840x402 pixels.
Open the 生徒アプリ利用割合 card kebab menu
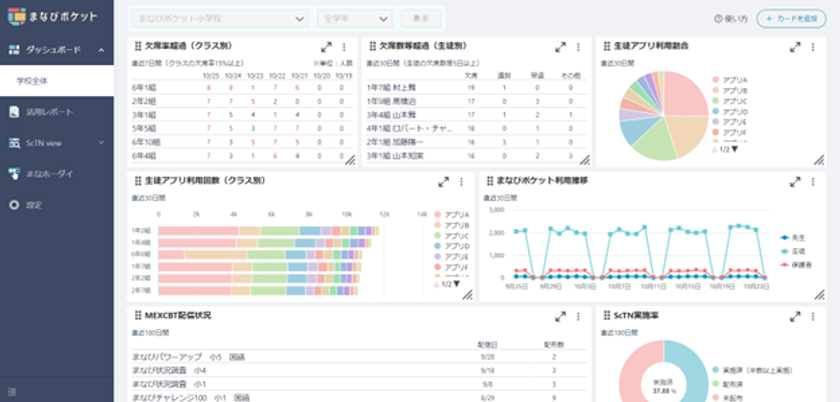point(813,47)
